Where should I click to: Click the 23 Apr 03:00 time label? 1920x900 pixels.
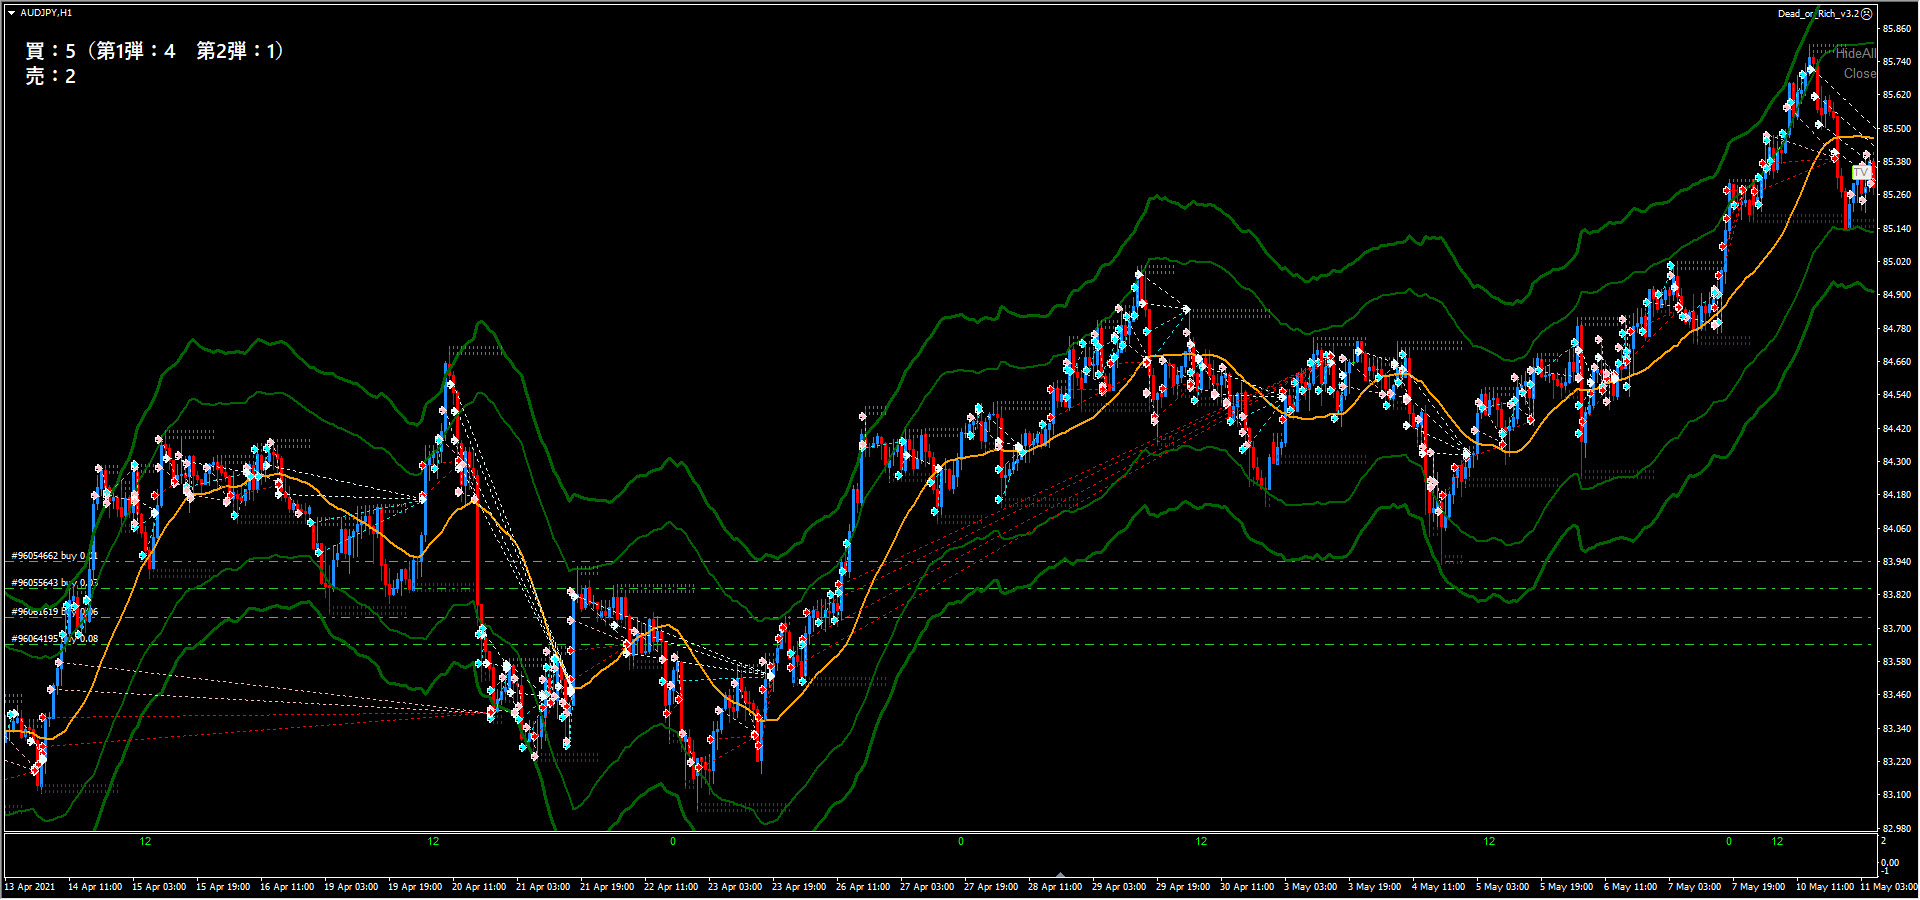point(735,887)
